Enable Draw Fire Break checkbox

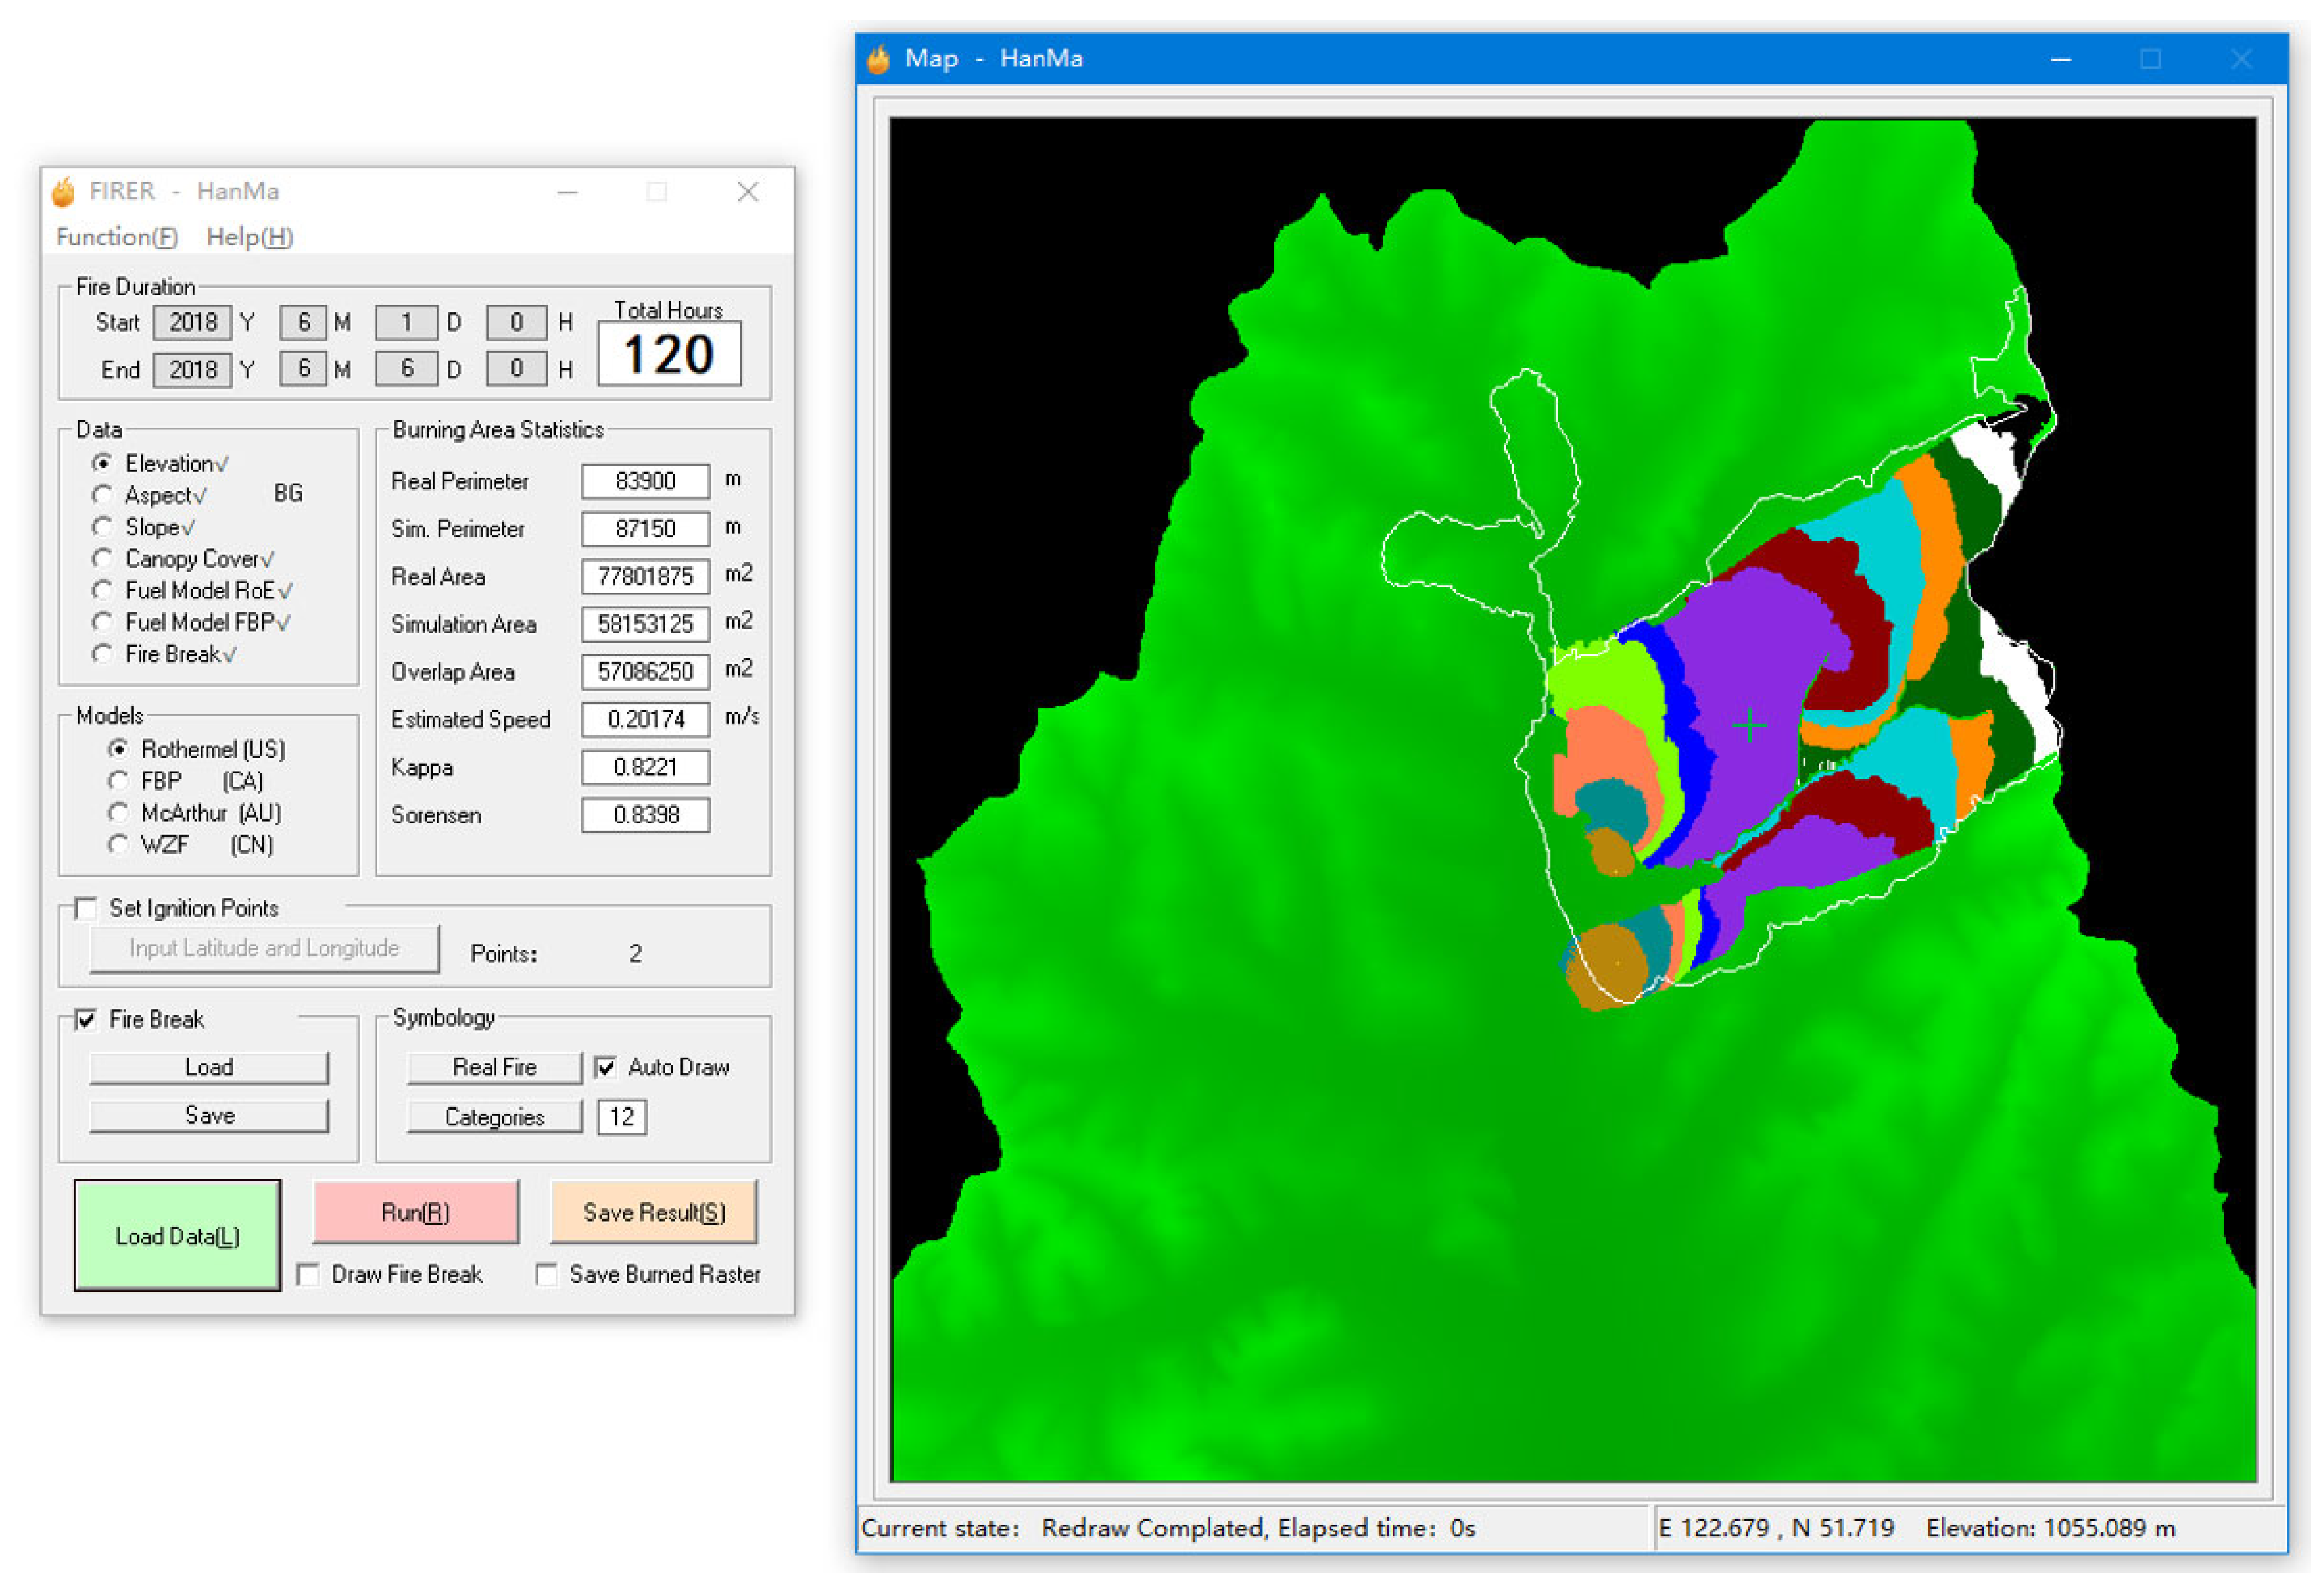(309, 1275)
